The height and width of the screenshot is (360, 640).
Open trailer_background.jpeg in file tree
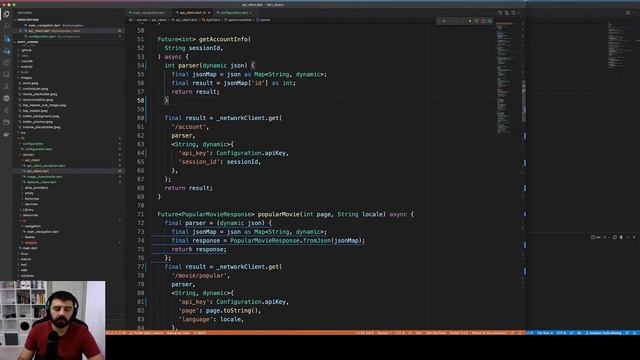41,116
